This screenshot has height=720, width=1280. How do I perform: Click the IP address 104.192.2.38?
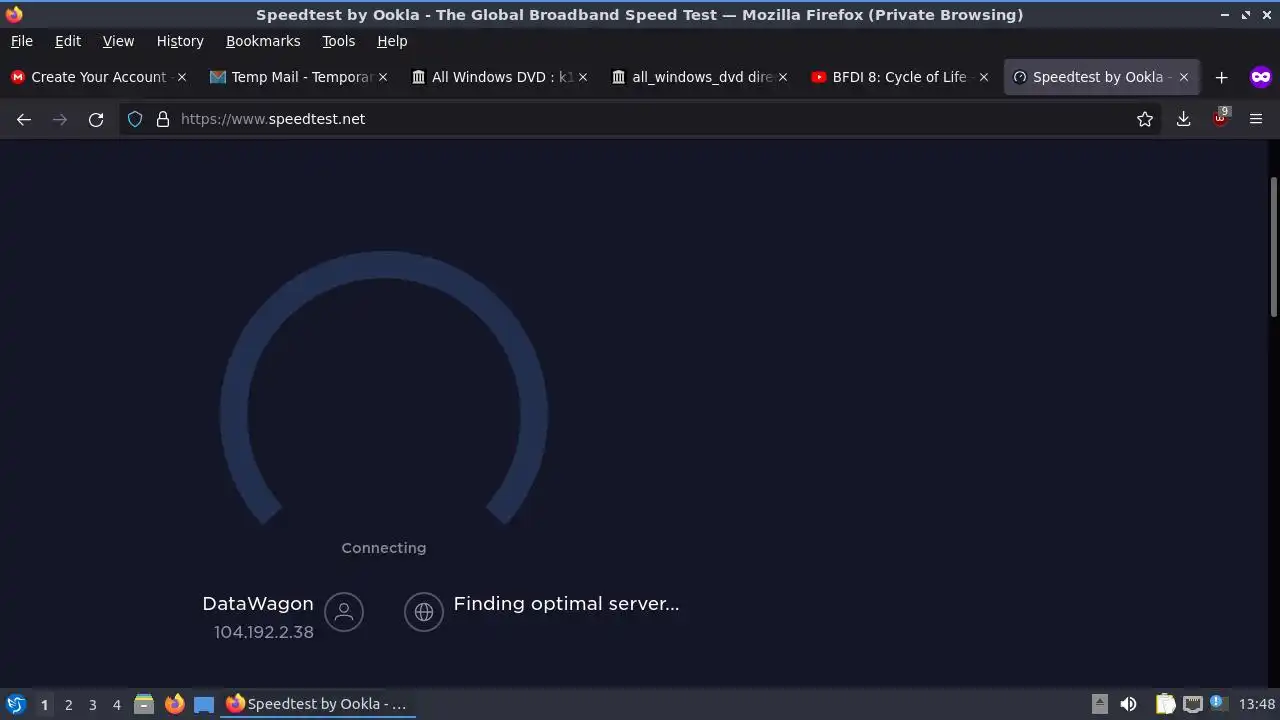click(x=264, y=632)
